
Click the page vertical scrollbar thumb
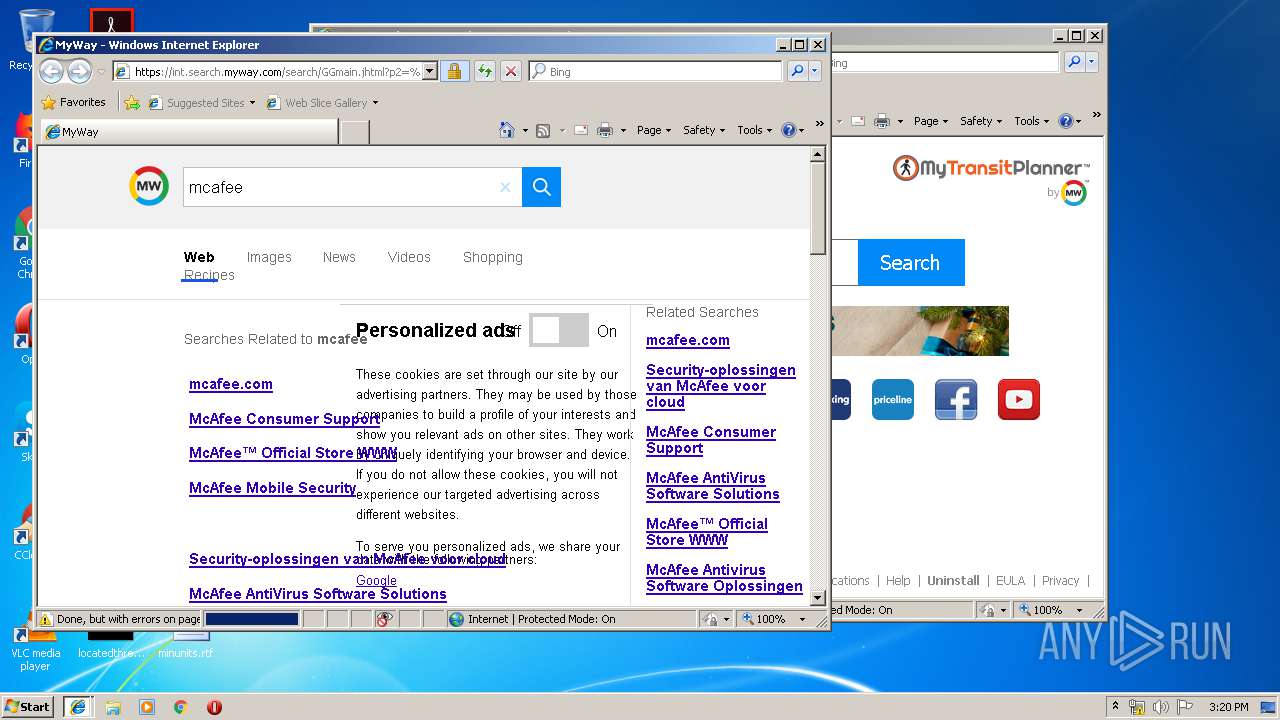(x=817, y=207)
